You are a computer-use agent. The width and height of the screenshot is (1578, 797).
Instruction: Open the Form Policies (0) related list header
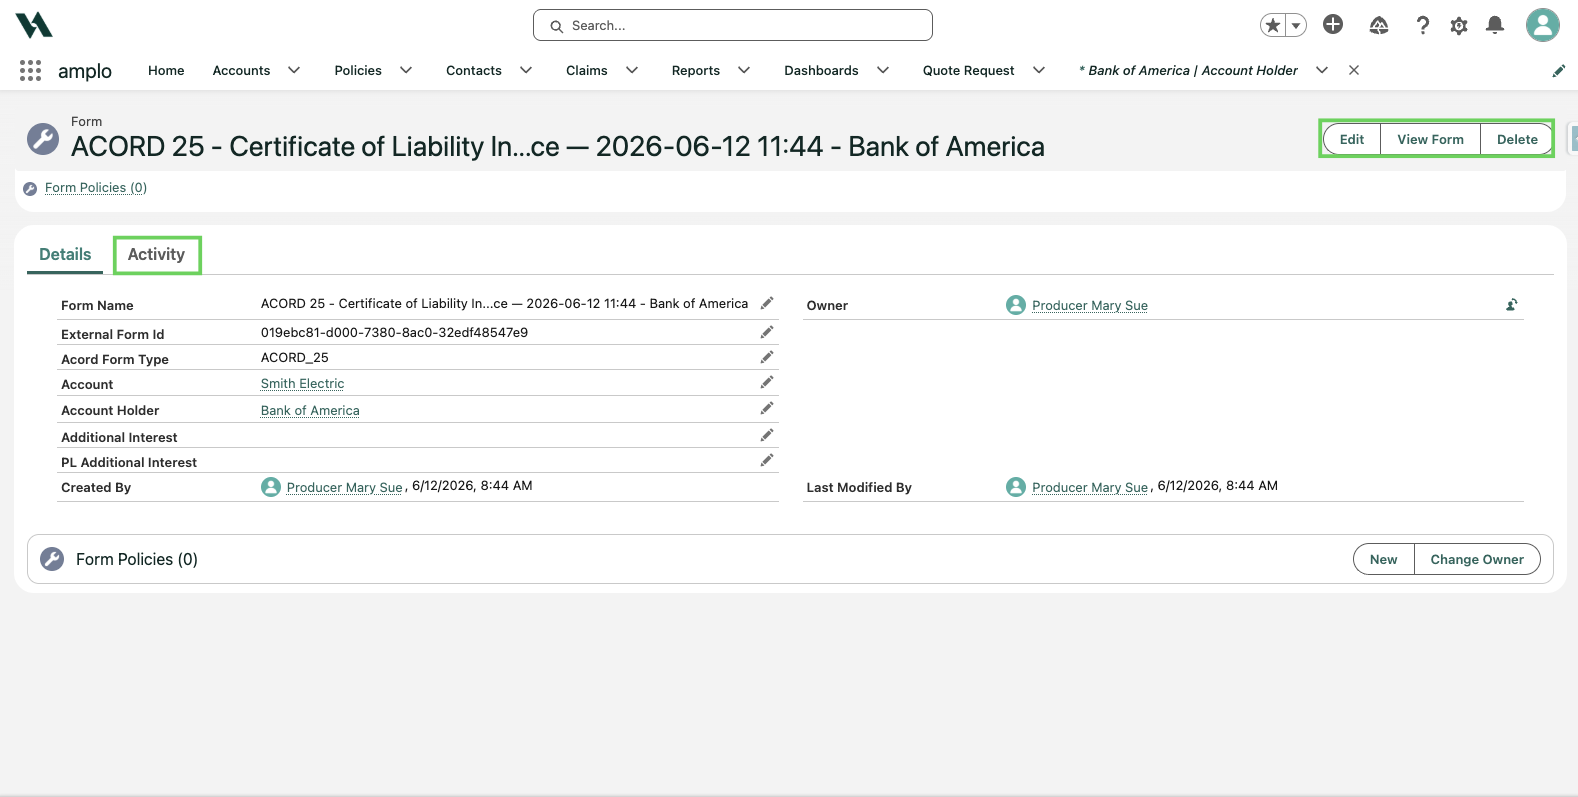[x=137, y=560]
